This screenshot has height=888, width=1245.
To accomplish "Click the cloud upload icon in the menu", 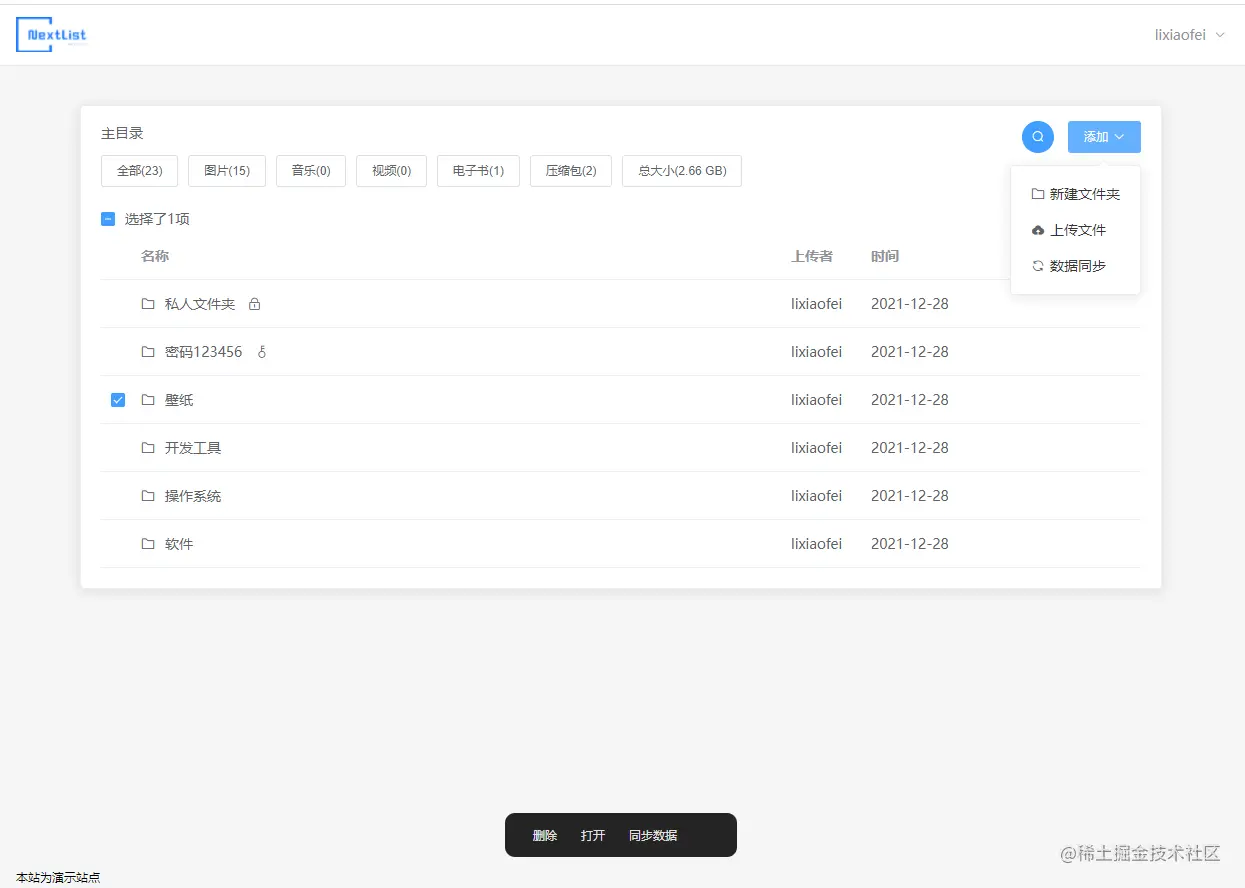I will tap(1037, 229).
